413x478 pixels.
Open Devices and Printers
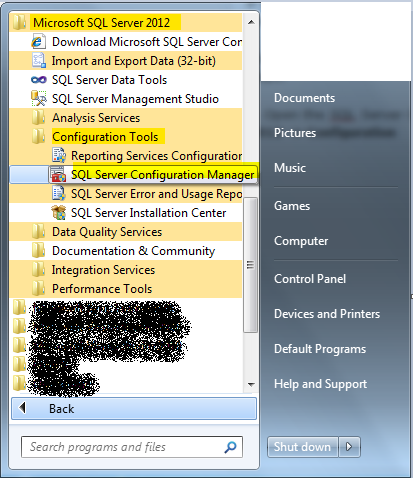tap(327, 314)
